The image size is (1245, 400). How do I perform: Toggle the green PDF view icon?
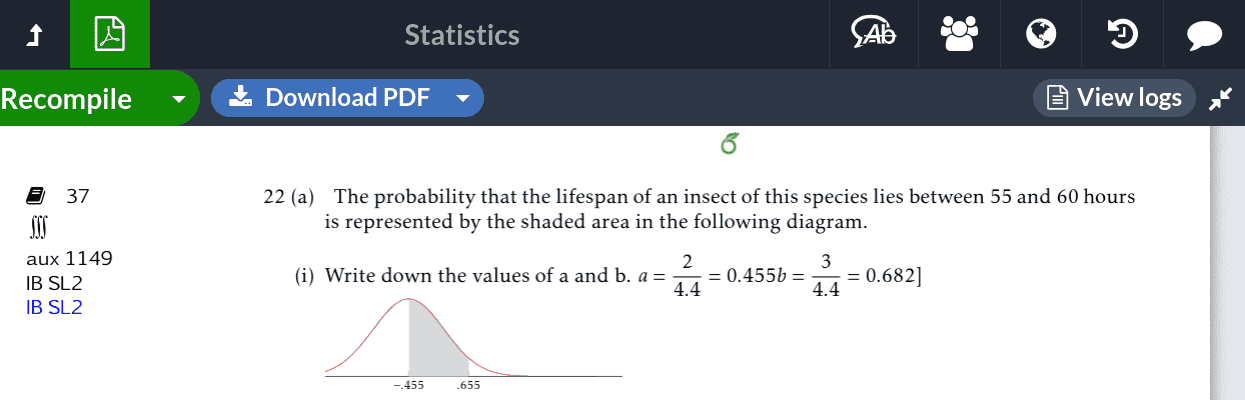110,34
